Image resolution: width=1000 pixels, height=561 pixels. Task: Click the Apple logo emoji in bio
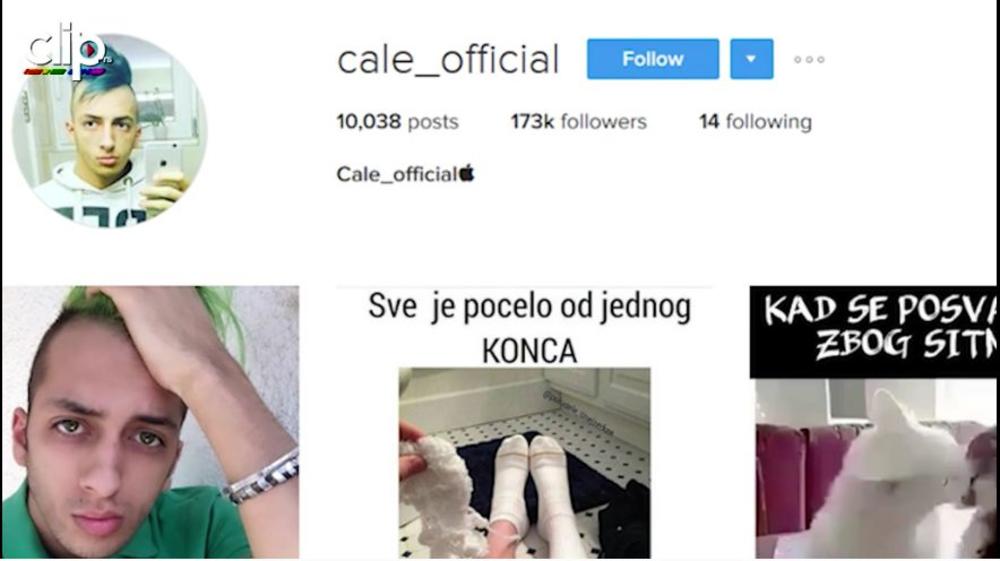pyautogui.click(x=467, y=172)
